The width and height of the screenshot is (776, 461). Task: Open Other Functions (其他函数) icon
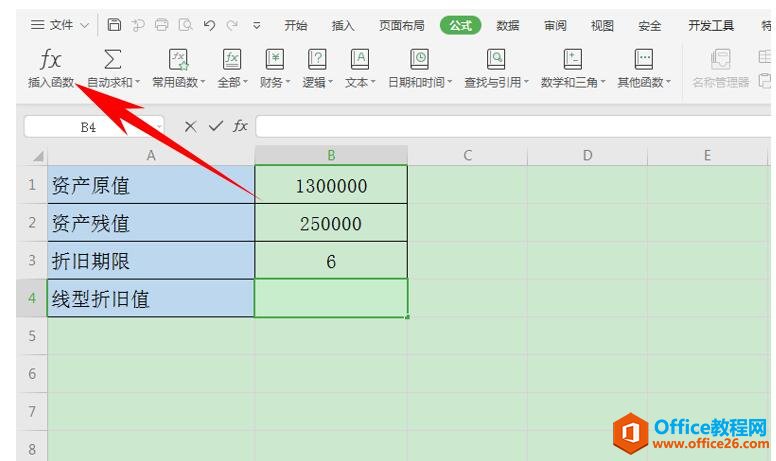(643, 59)
